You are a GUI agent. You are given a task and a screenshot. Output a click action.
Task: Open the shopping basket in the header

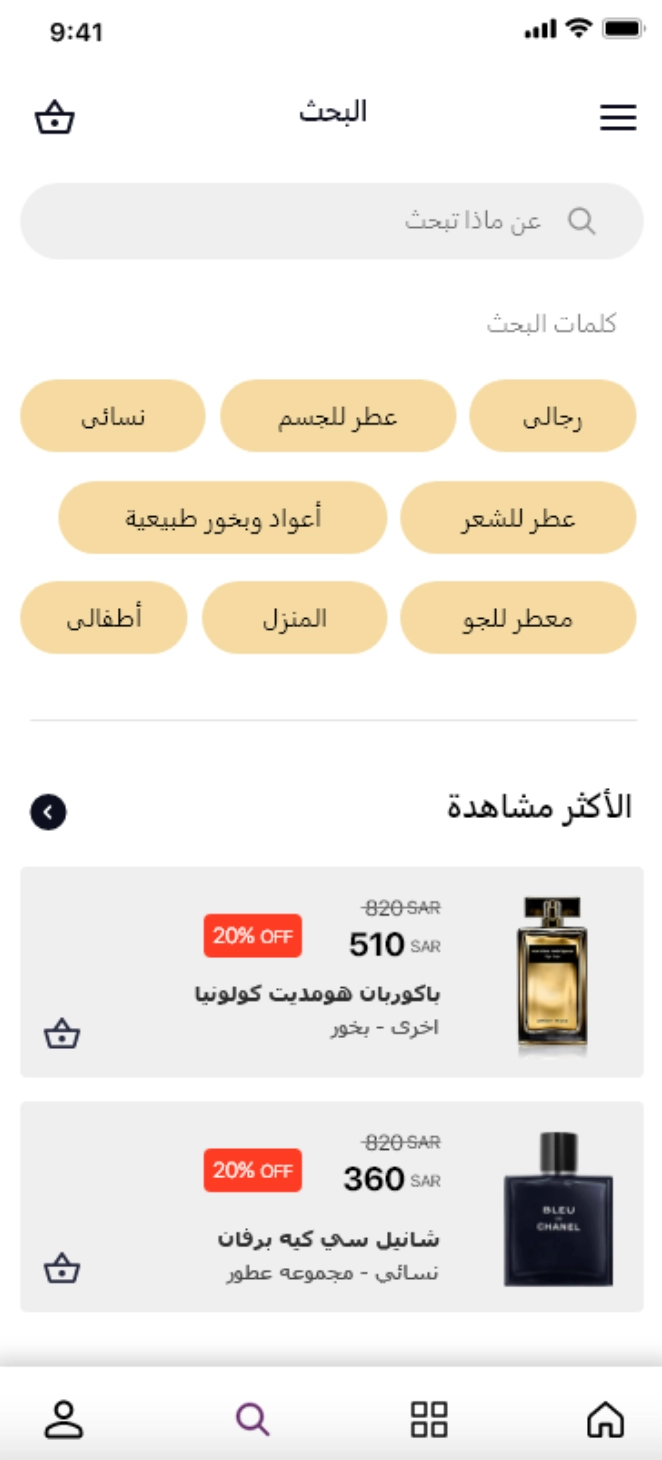55,118
